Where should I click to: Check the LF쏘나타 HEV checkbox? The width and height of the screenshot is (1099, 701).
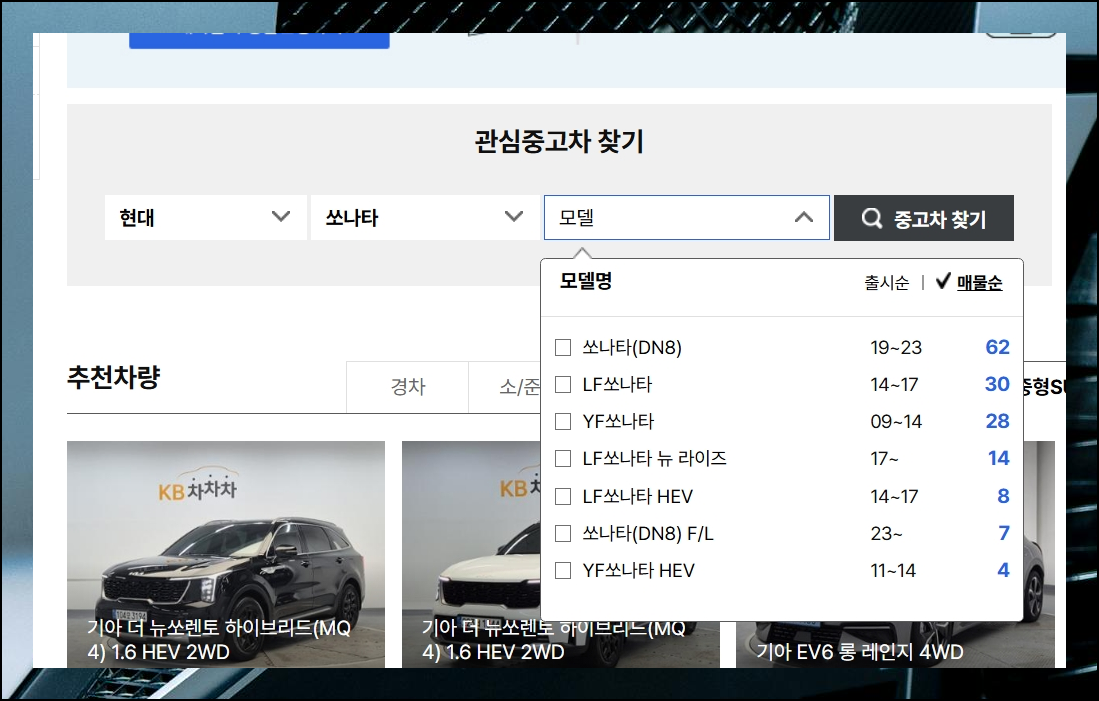(563, 496)
